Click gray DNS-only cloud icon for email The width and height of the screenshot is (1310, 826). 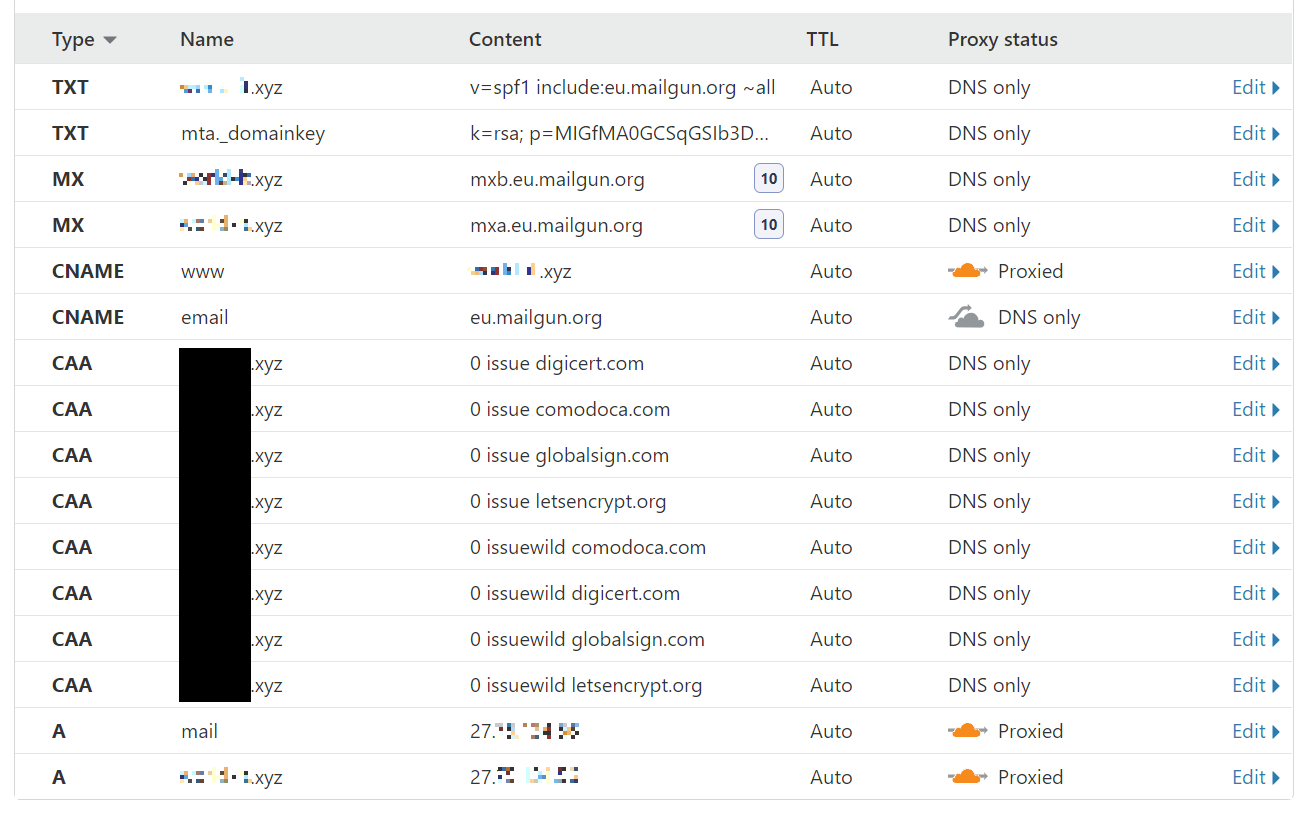967,317
